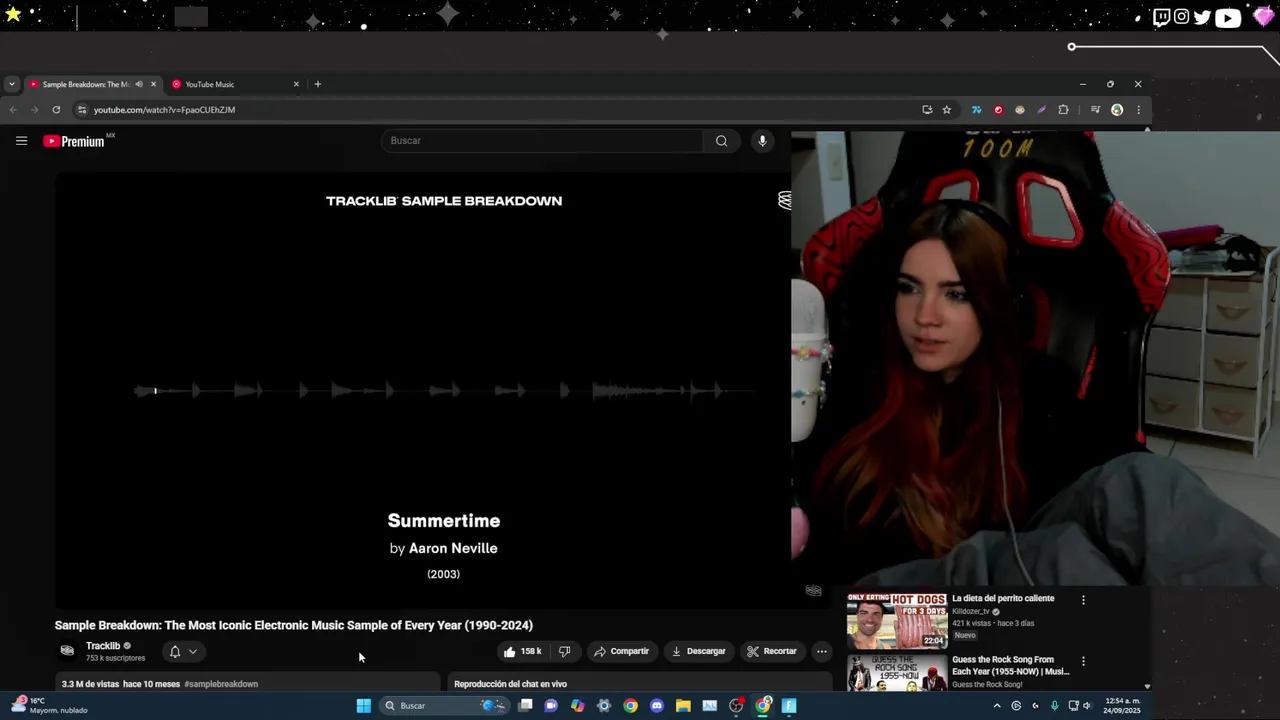Open a new browser tab
Screen dimensions: 1280x720
point(318,84)
